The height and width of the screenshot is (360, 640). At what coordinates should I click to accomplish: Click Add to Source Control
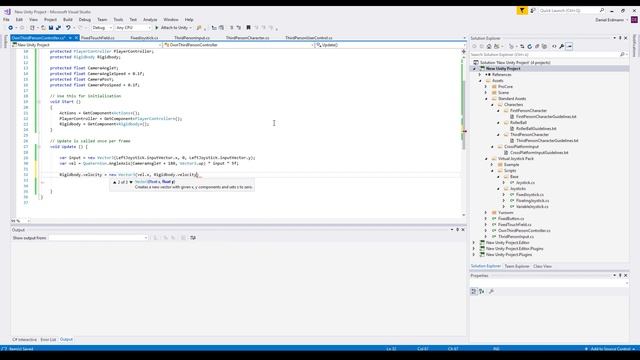click(x=610, y=349)
